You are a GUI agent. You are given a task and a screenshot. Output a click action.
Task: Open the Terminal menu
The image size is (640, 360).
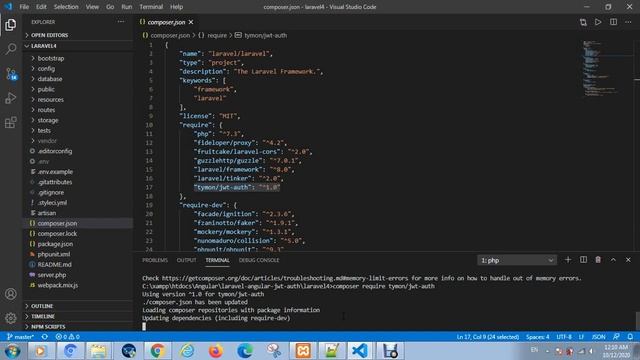[x=151, y=7]
